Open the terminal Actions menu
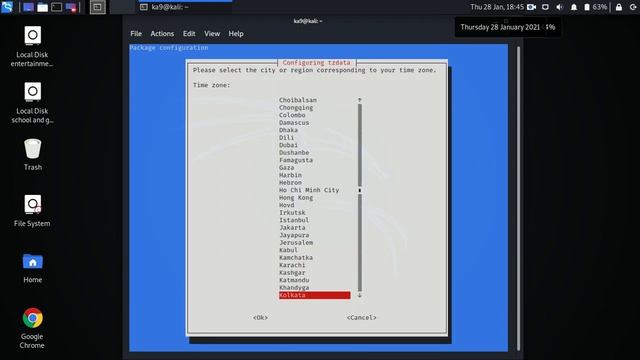640x360 pixels. [x=162, y=33]
